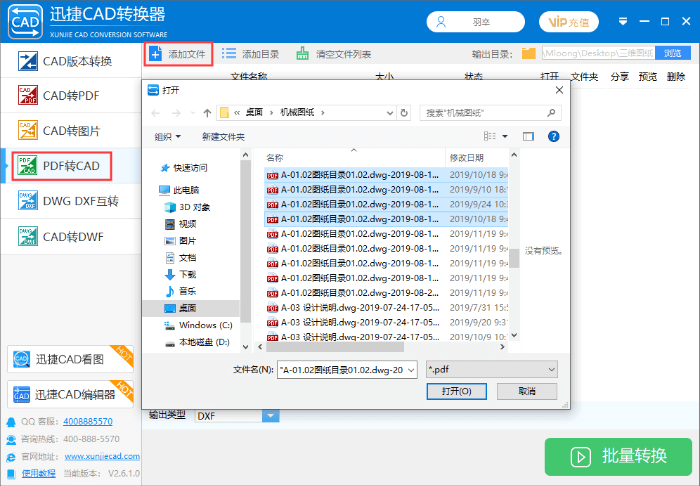
Task: Click the 取消 button
Action: point(527,391)
